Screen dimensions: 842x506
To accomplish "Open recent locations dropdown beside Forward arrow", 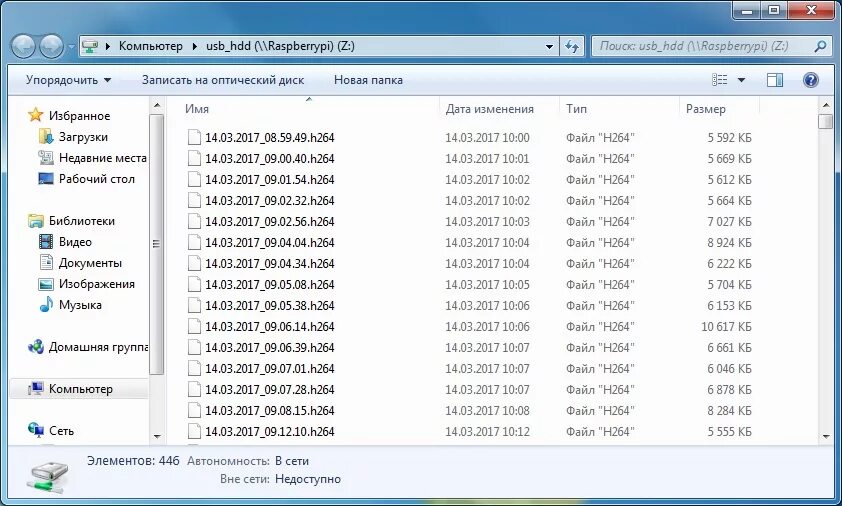I will click(71, 47).
